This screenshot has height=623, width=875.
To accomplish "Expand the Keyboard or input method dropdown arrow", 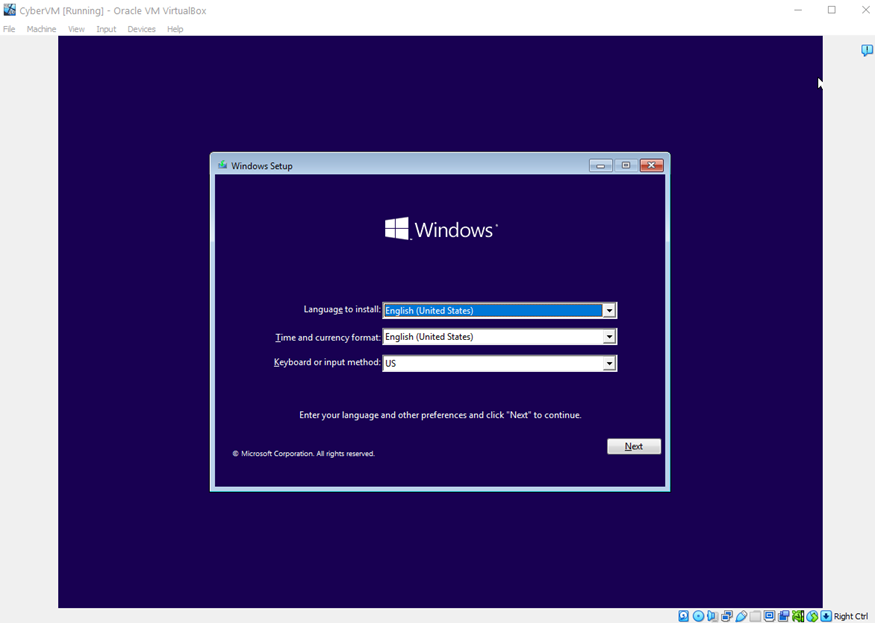I will [x=609, y=364].
